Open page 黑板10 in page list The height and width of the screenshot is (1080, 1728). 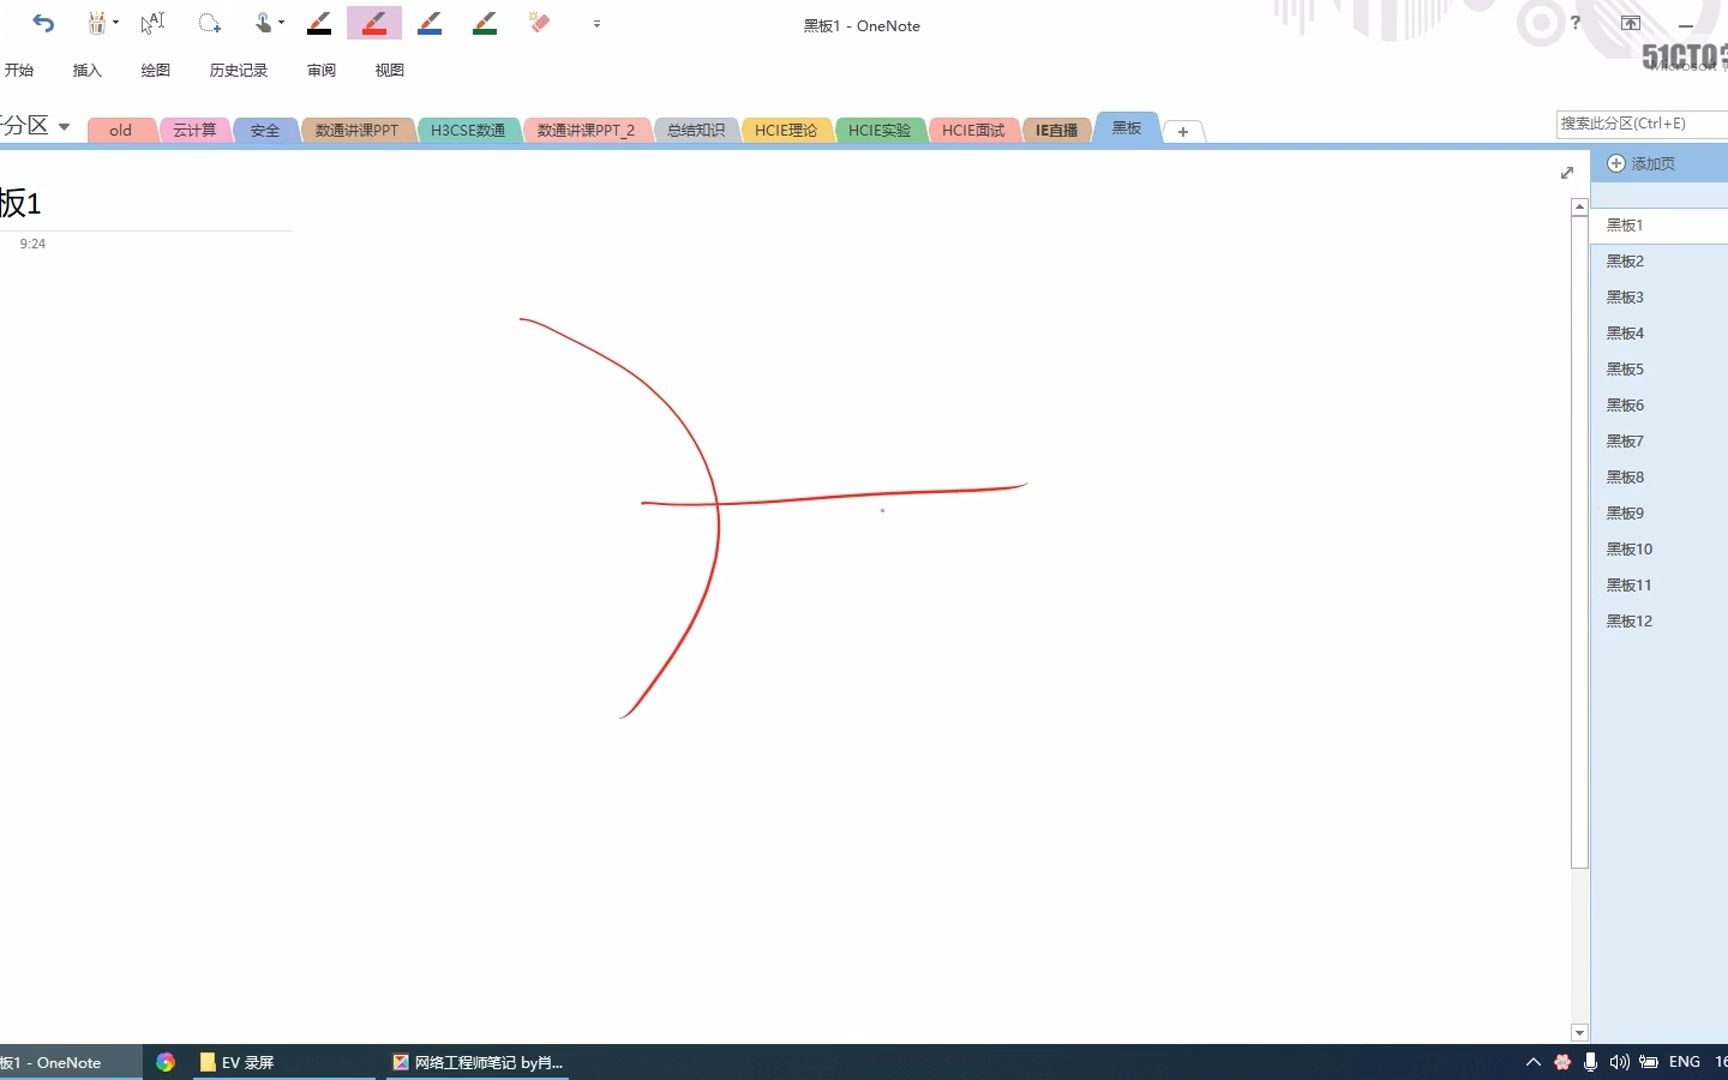1660,549
